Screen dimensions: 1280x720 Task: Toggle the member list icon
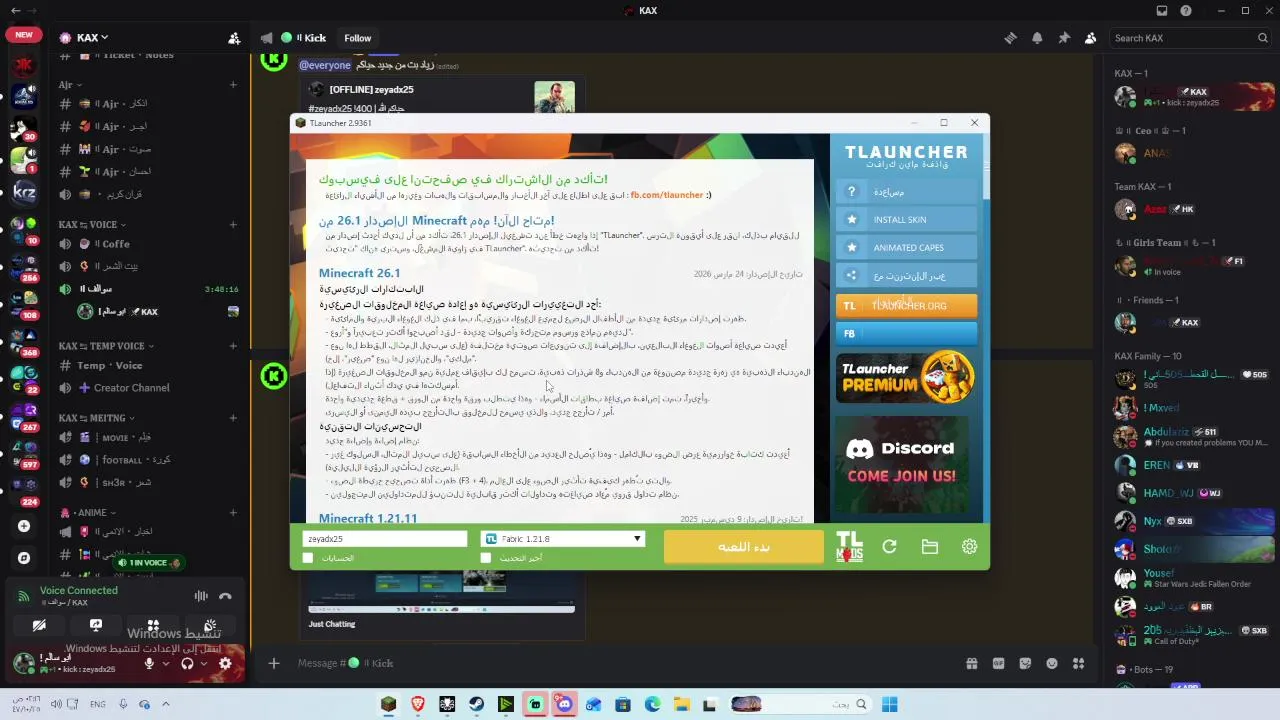[1090, 38]
